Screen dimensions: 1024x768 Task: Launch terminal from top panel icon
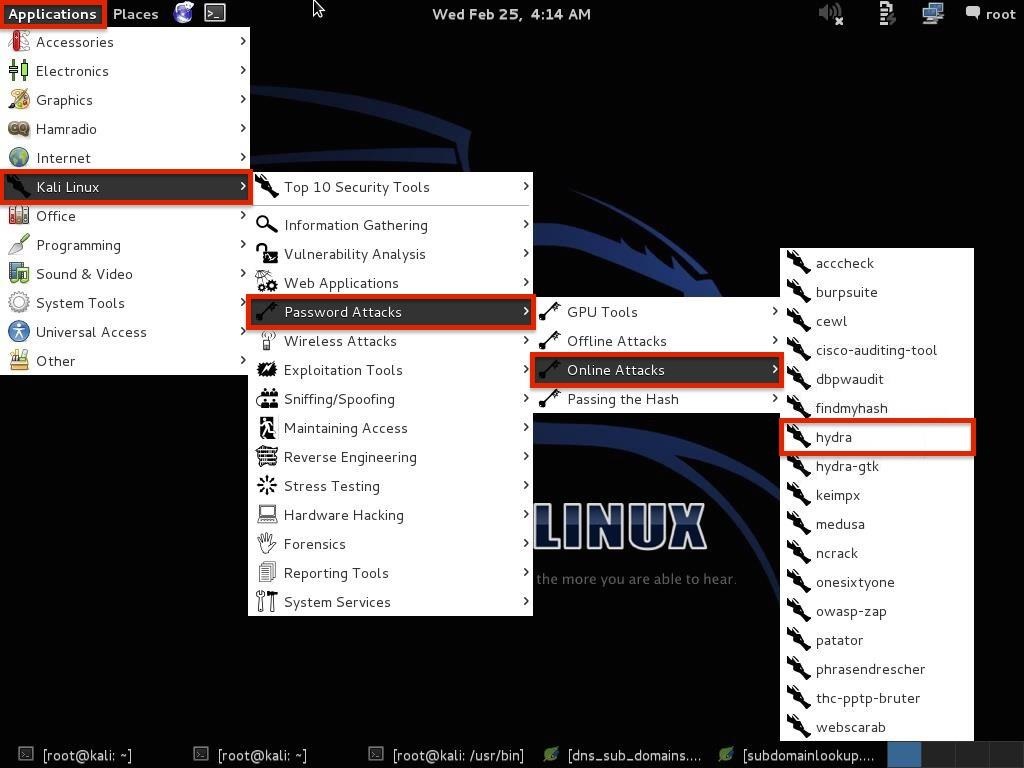215,13
